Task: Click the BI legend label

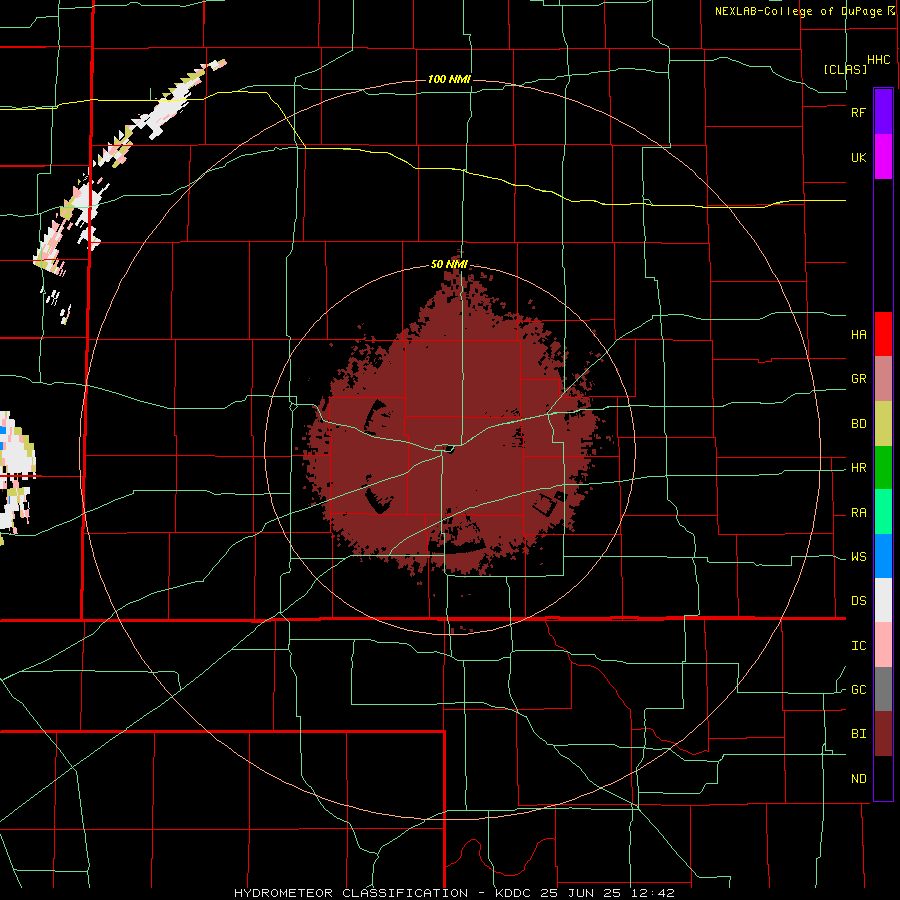Action: pyautogui.click(x=858, y=734)
